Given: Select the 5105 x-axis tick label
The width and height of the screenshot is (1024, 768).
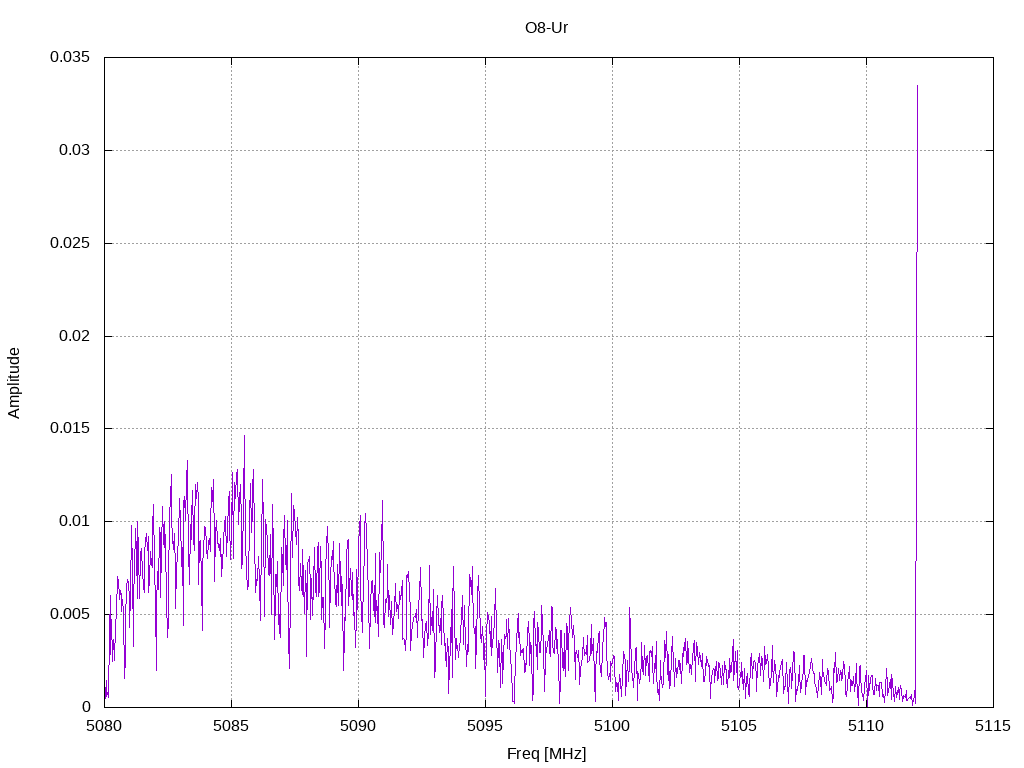Looking at the screenshot, I should tap(739, 726).
